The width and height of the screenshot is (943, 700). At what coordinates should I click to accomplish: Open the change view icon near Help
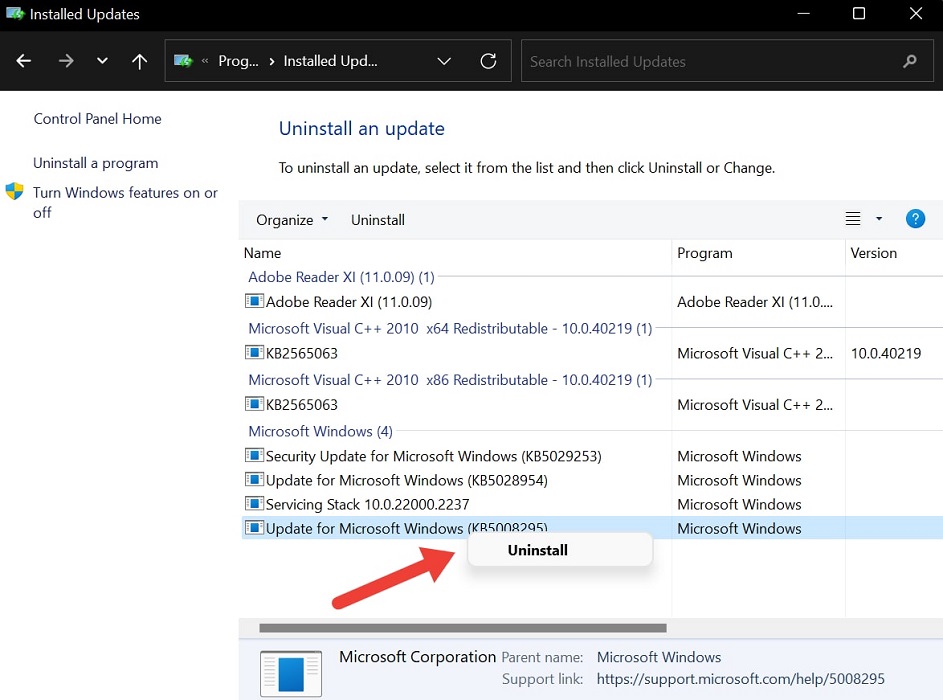coord(852,218)
